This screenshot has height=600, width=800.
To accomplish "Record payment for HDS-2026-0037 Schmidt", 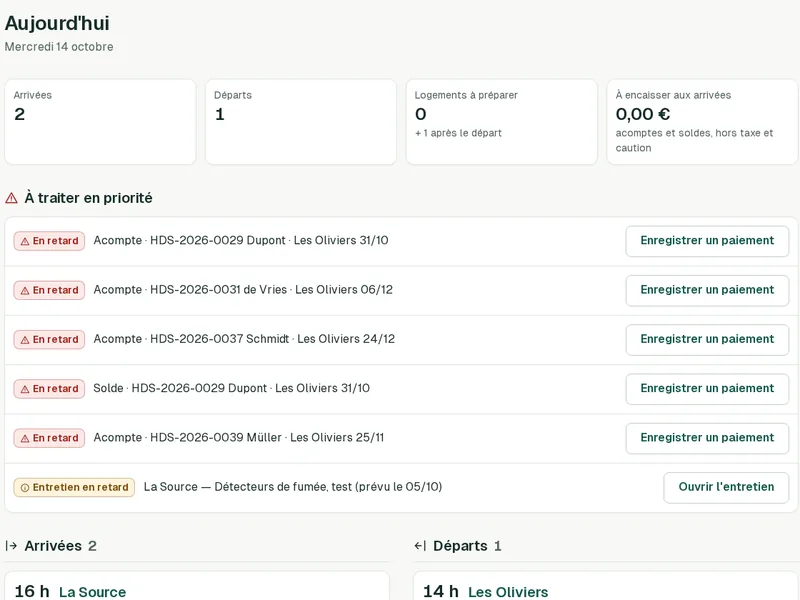I will click(707, 339).
